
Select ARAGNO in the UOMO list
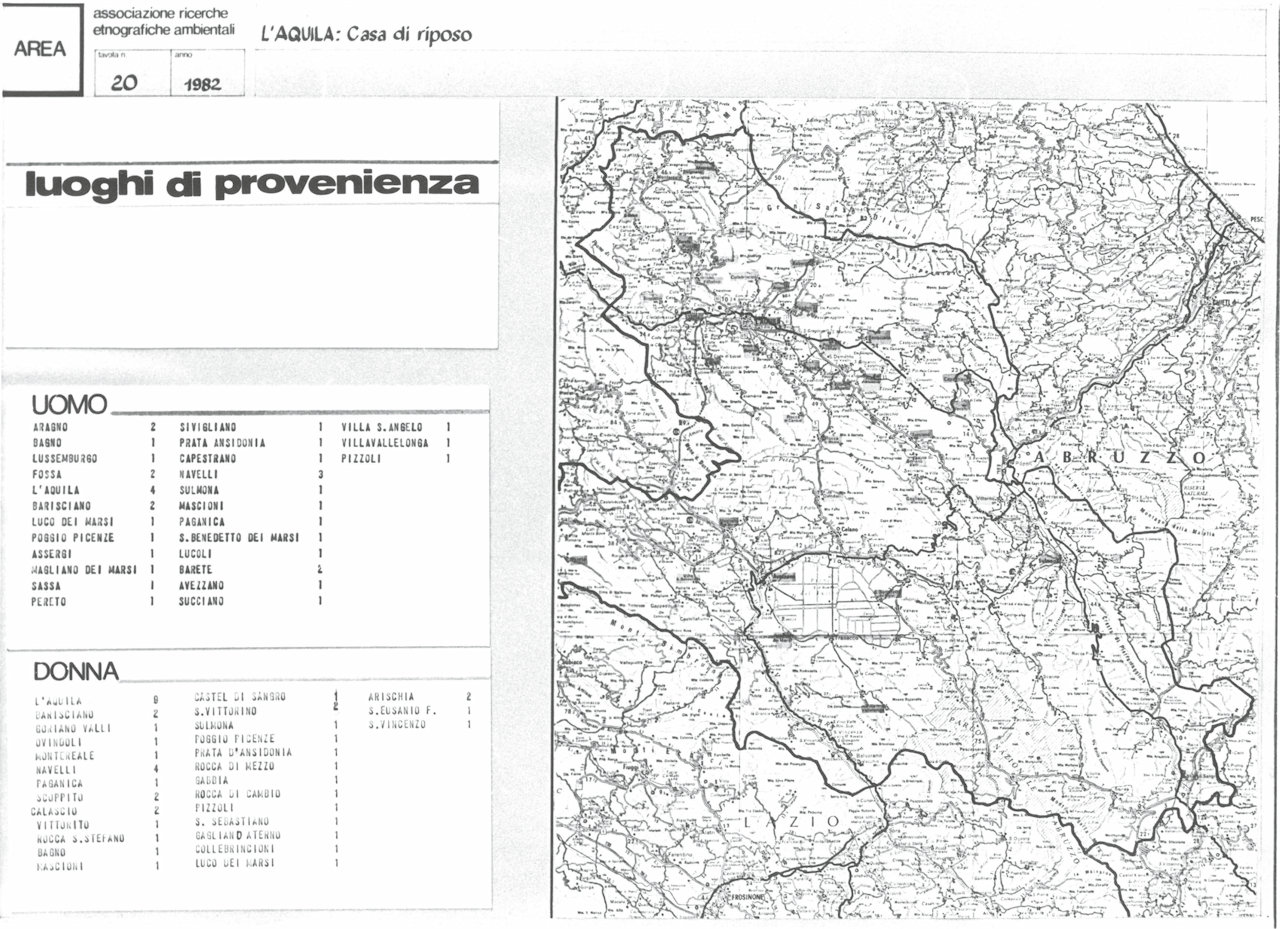pos(50,427)
